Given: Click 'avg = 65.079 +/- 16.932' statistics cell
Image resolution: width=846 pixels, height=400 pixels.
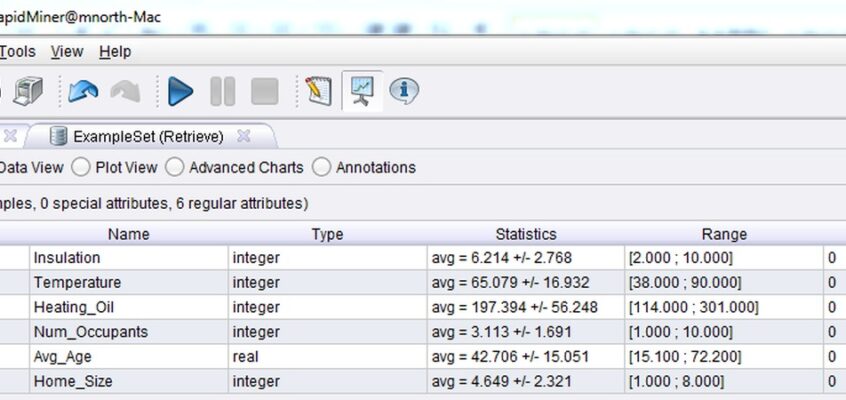Looking at the screenshot, I should (526, 283).
